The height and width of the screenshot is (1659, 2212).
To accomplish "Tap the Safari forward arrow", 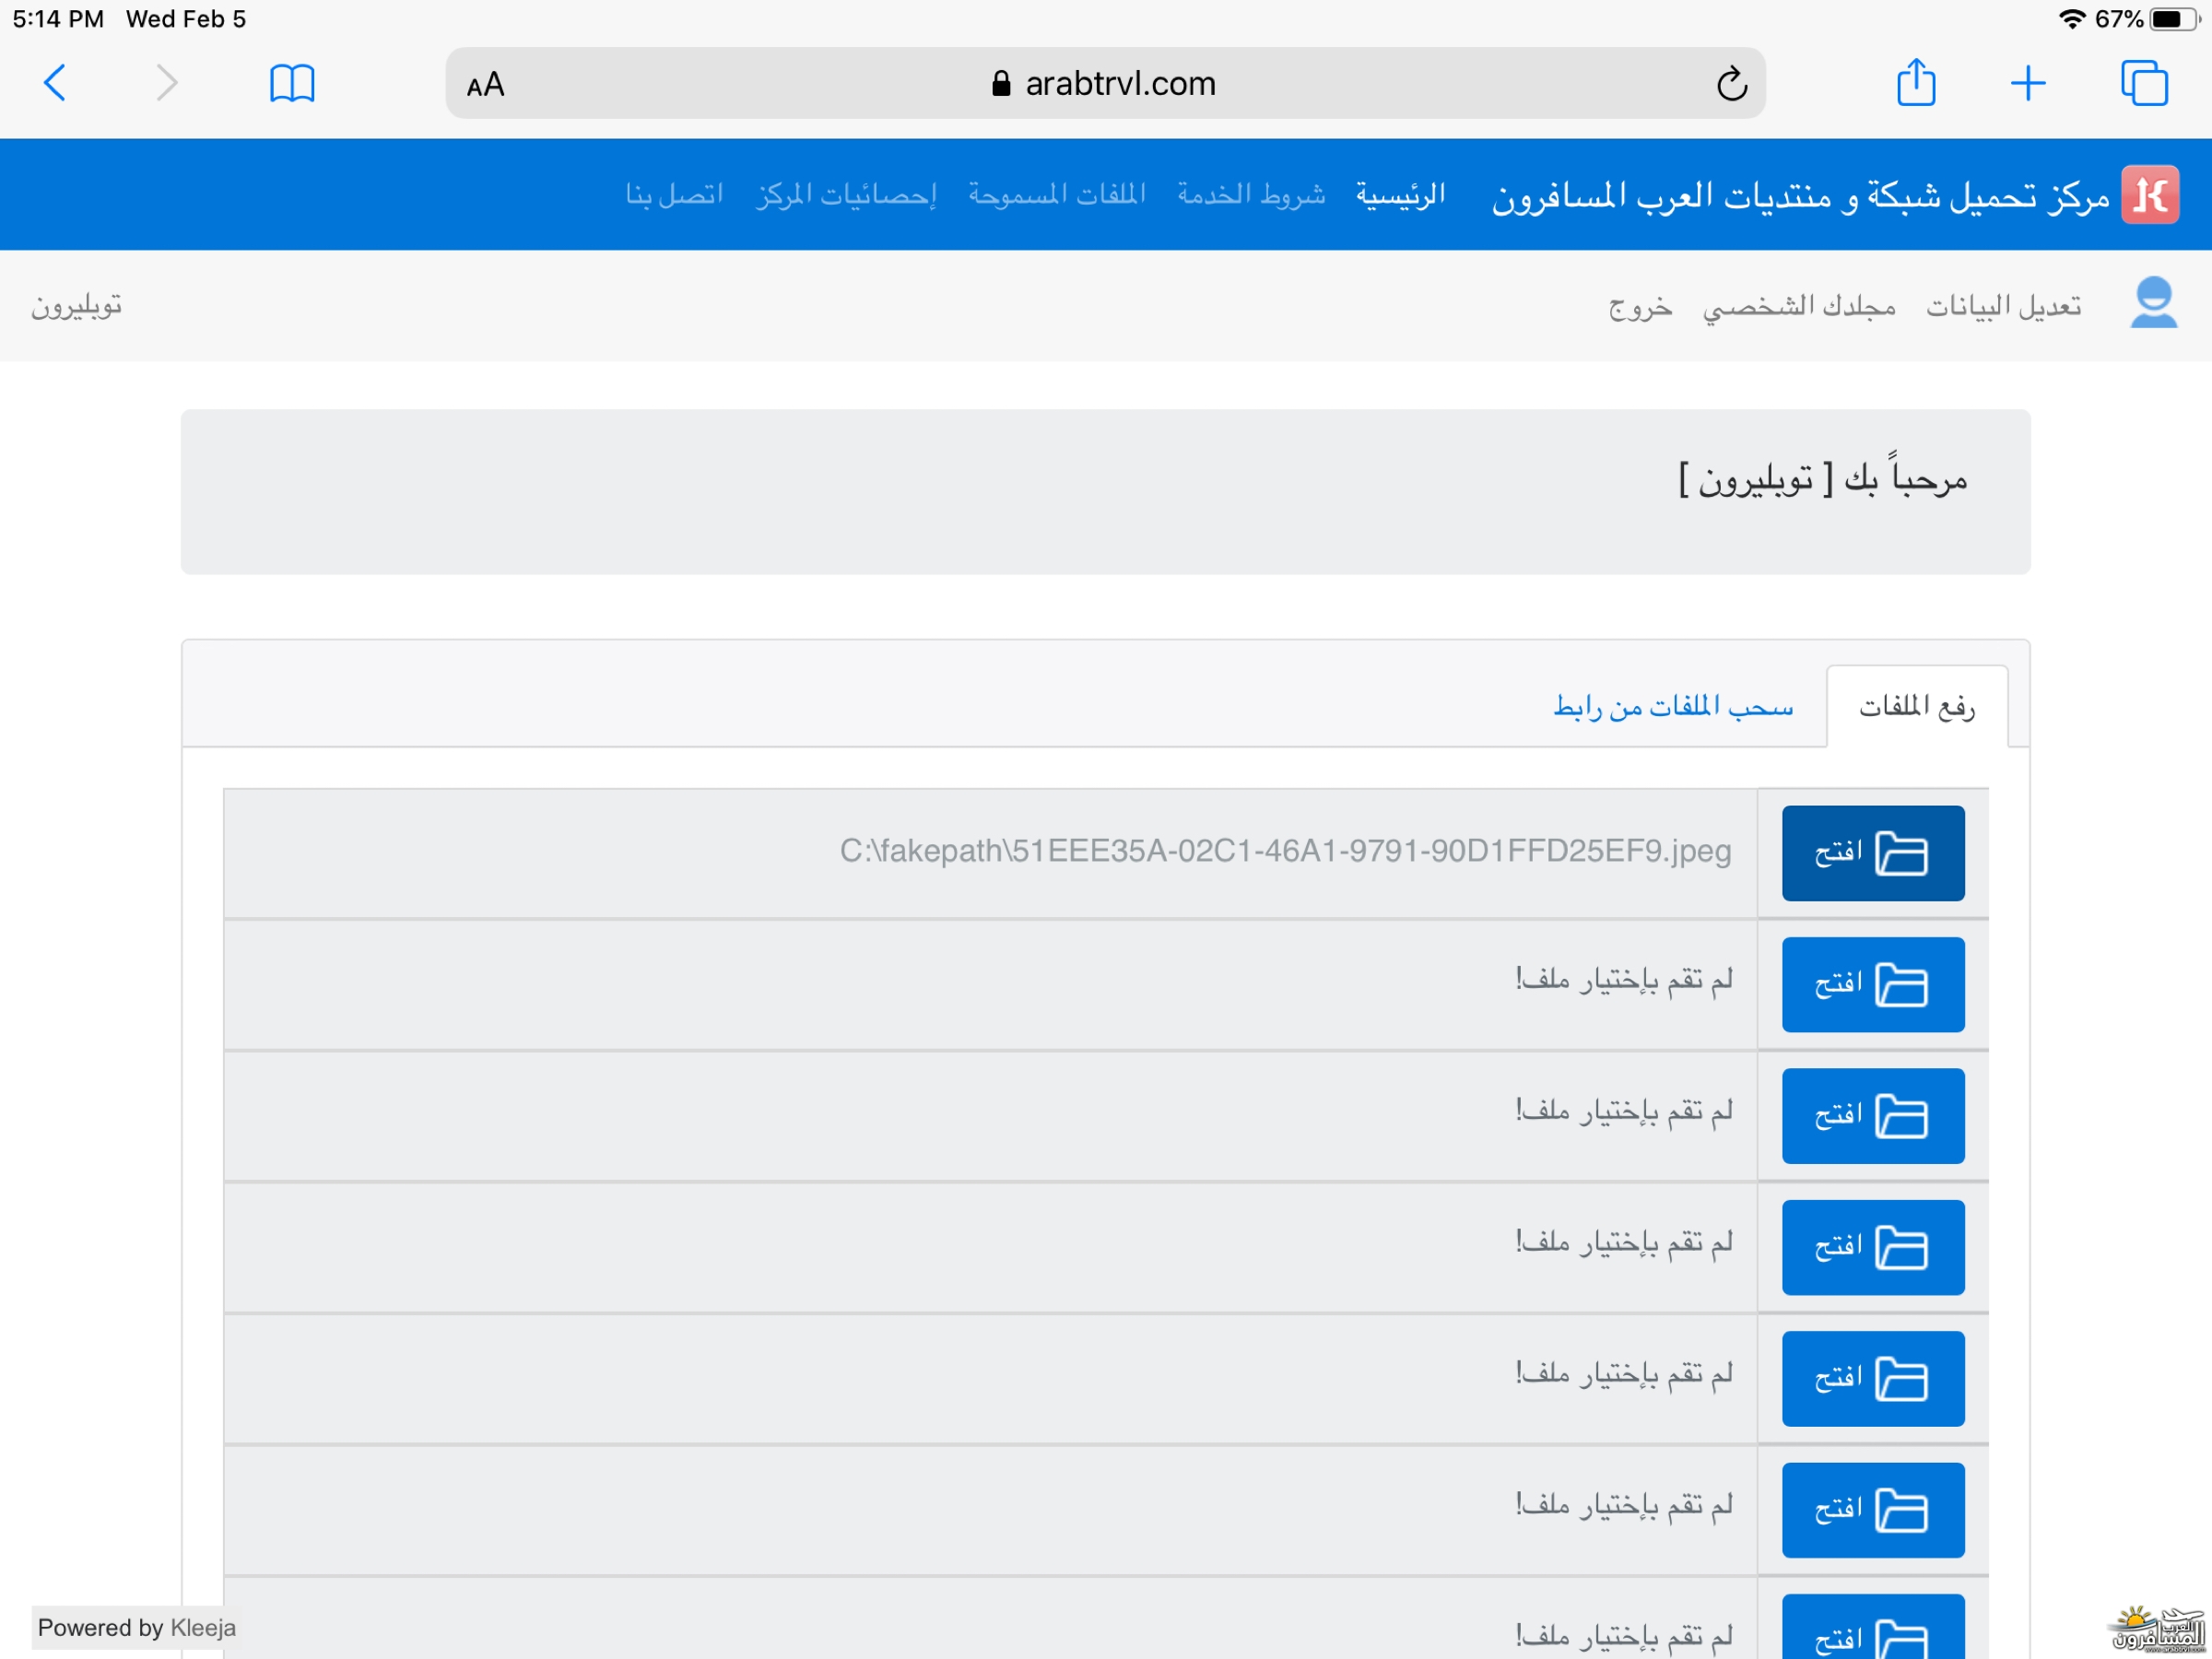I will tap(166, 83).
